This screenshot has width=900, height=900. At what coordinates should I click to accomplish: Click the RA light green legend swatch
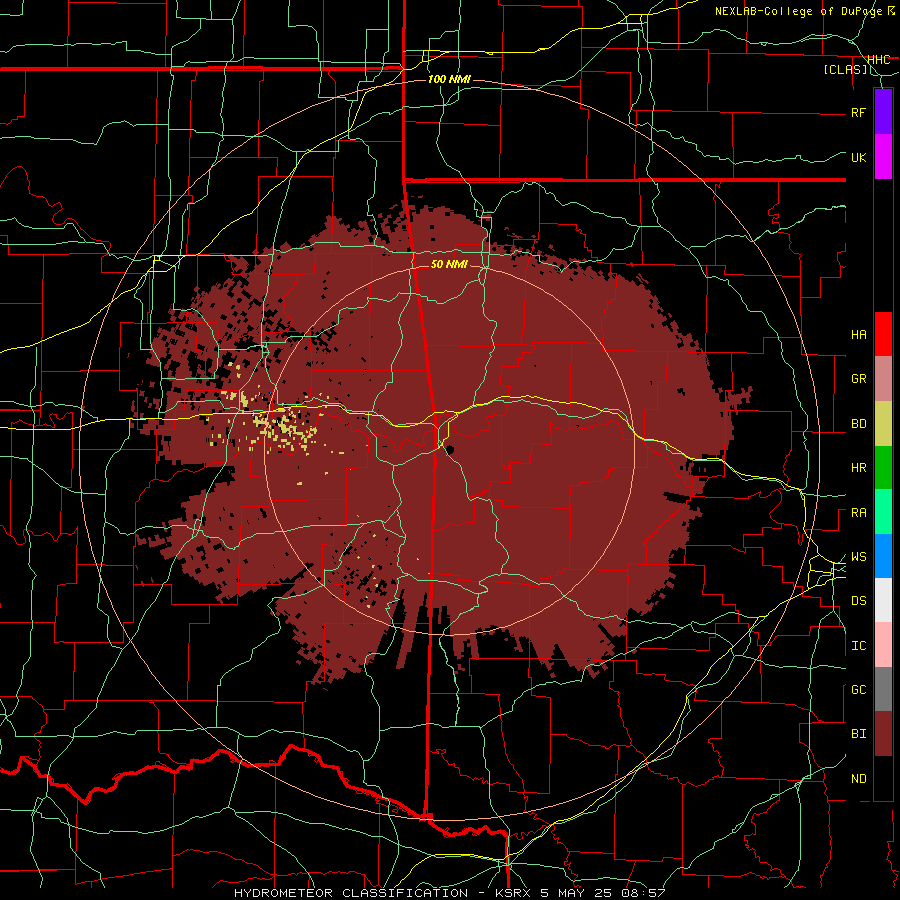click(x=883, y=512)
